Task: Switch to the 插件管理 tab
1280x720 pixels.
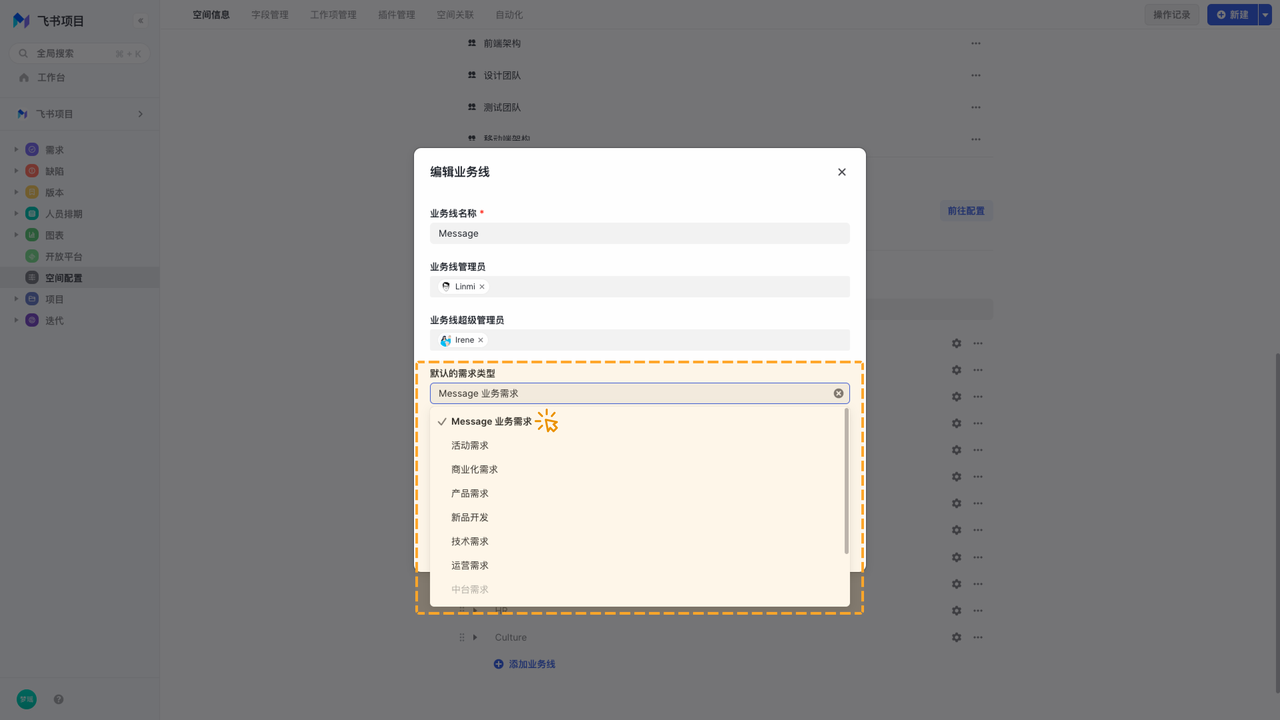Action: point(397,15)
